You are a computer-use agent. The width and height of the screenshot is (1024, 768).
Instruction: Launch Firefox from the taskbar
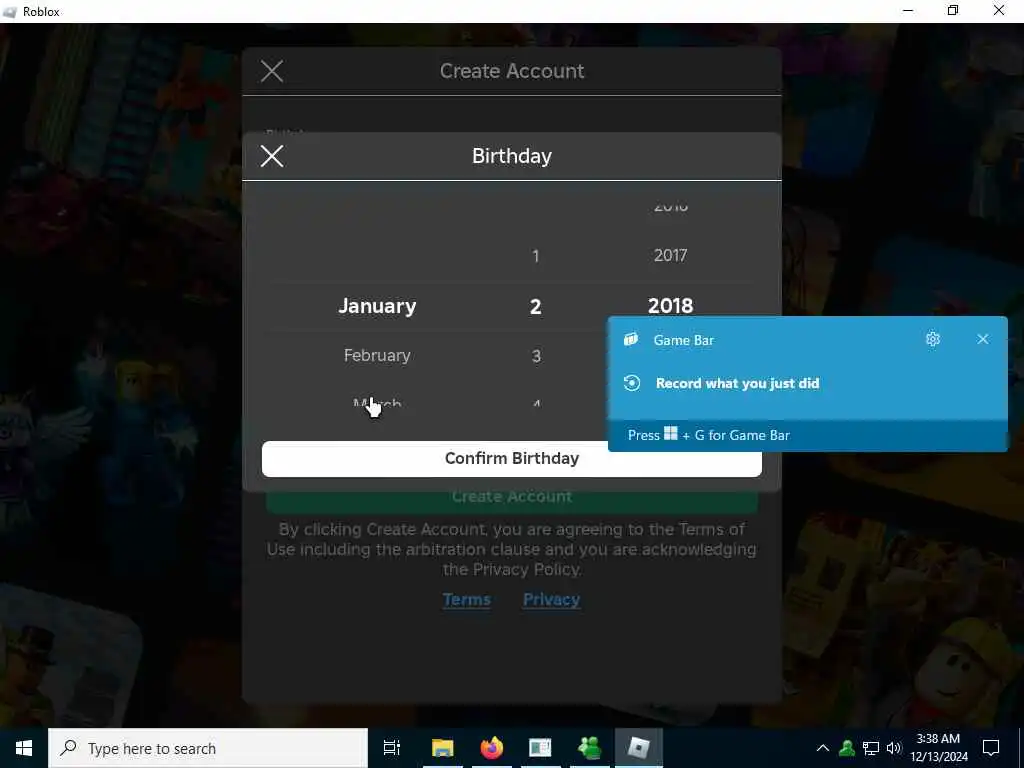(x=492, y=748)
